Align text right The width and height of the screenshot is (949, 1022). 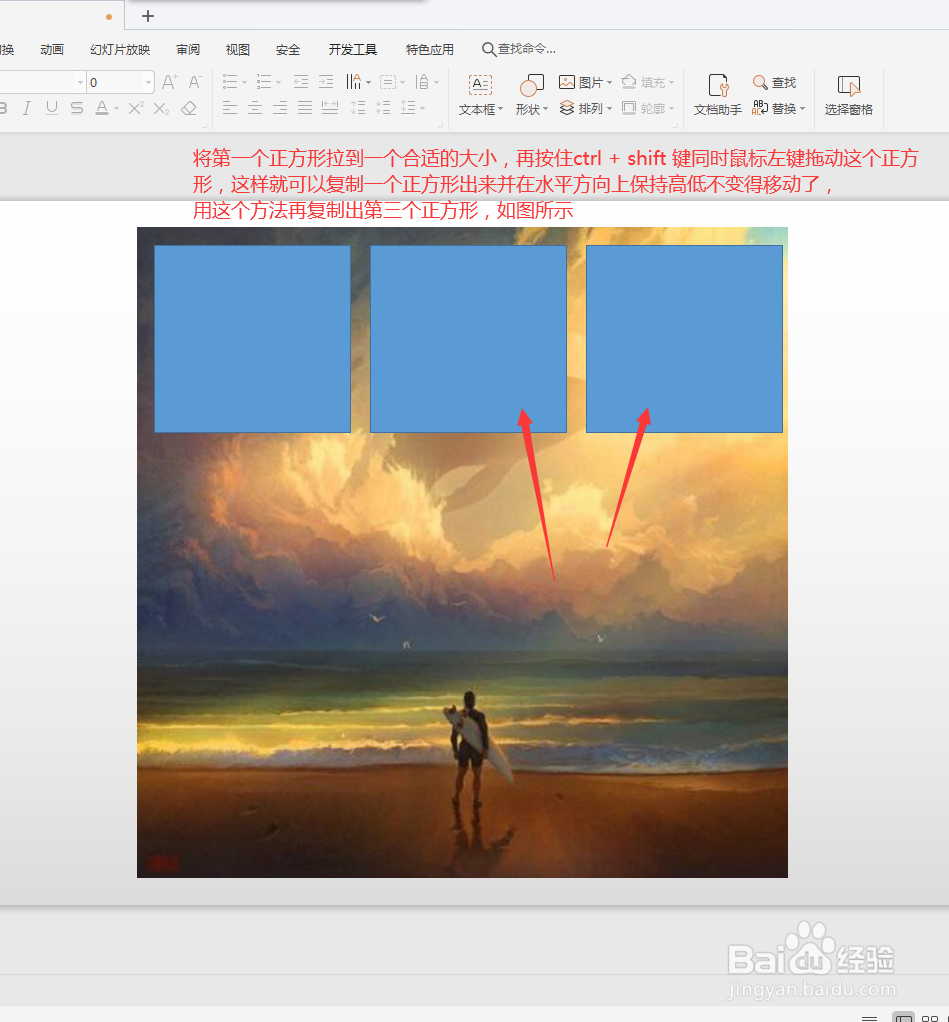(x=280, y=108)
